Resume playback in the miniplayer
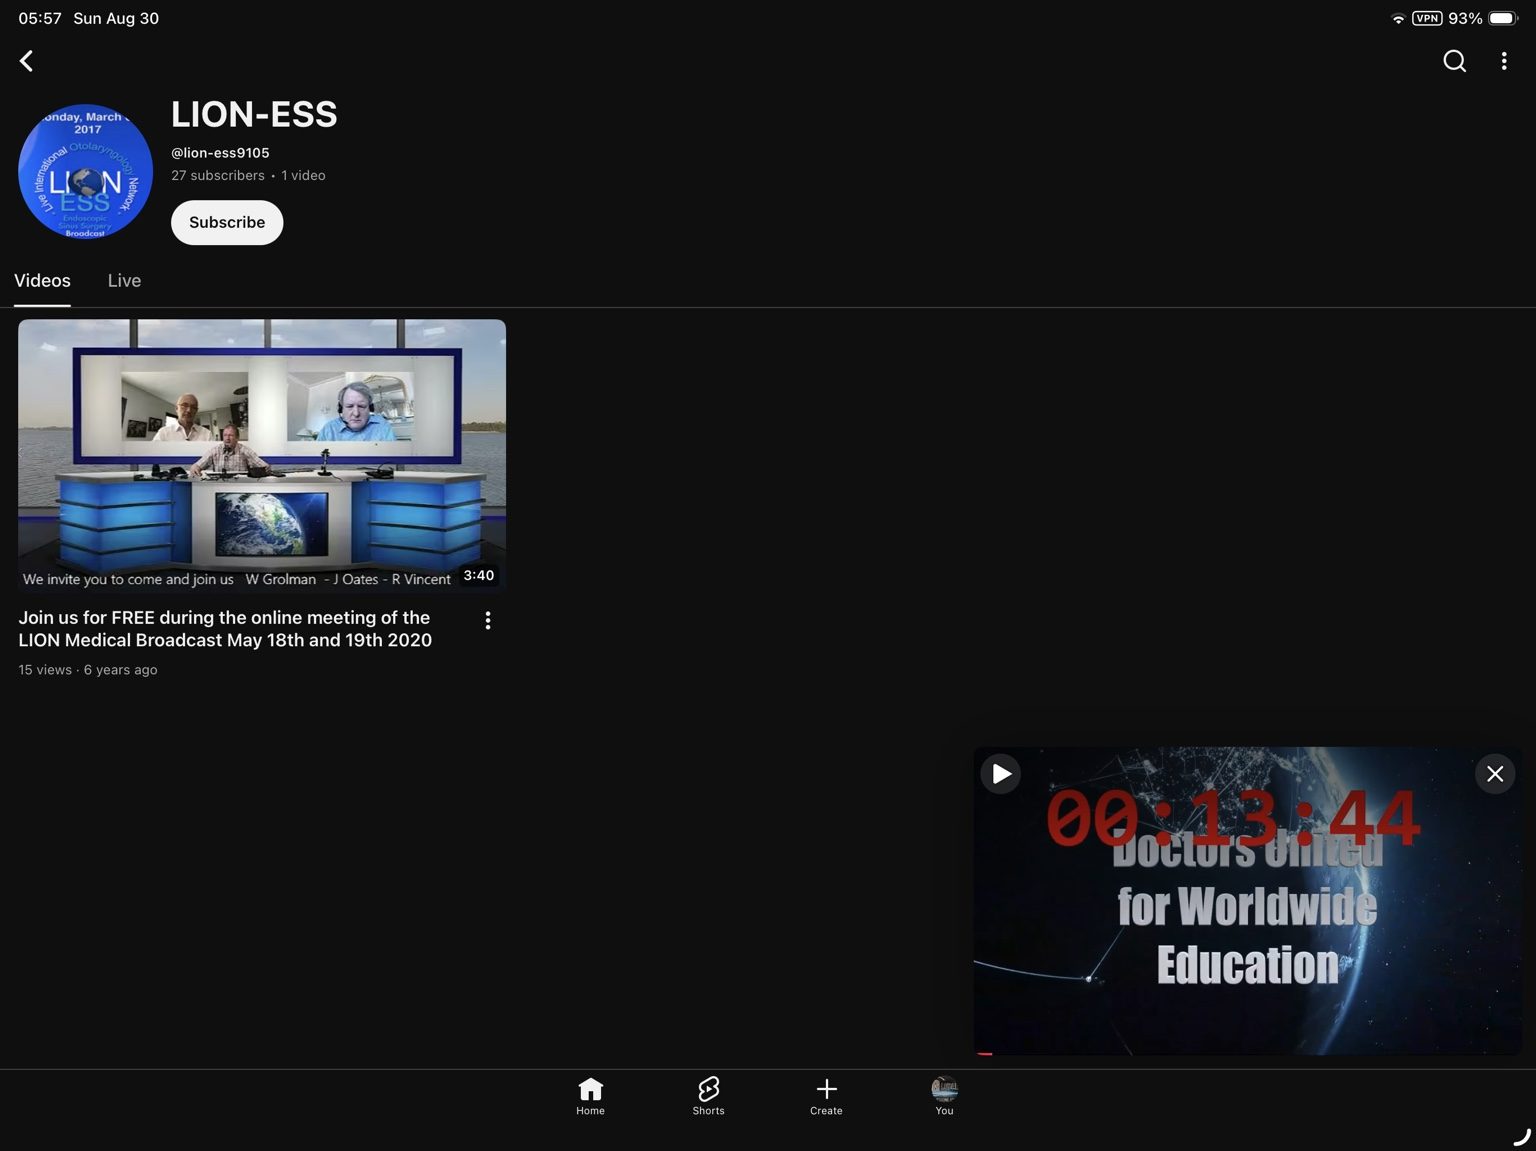1536x1151 pixels. tap(1000, 774)
